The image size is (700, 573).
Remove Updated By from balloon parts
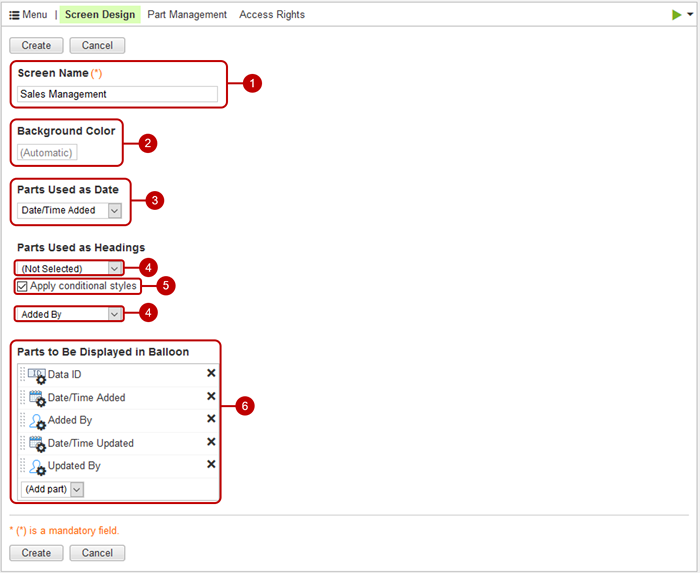point(211,464)
